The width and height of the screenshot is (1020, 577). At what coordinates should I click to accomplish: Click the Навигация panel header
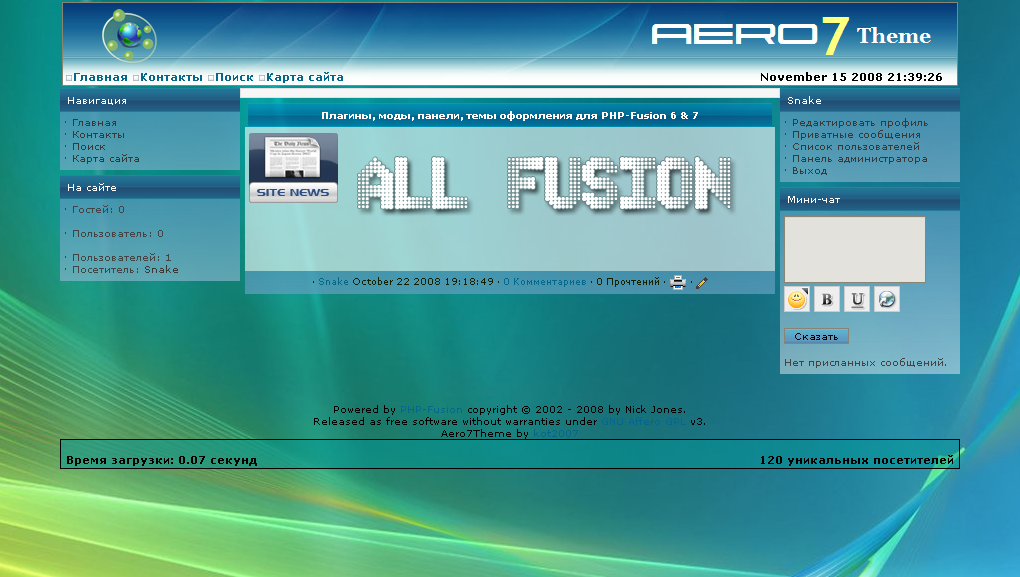[150, 101]
